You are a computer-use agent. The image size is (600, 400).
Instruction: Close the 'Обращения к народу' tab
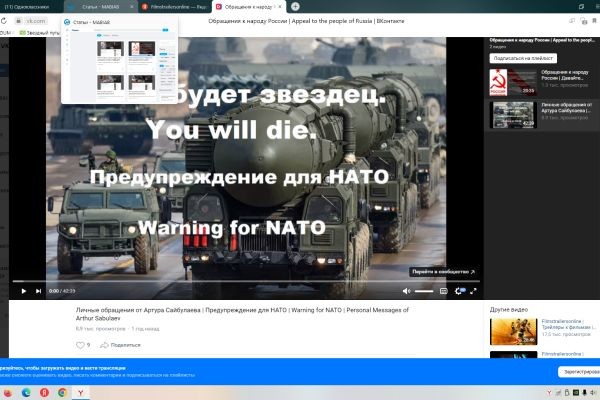280,7
